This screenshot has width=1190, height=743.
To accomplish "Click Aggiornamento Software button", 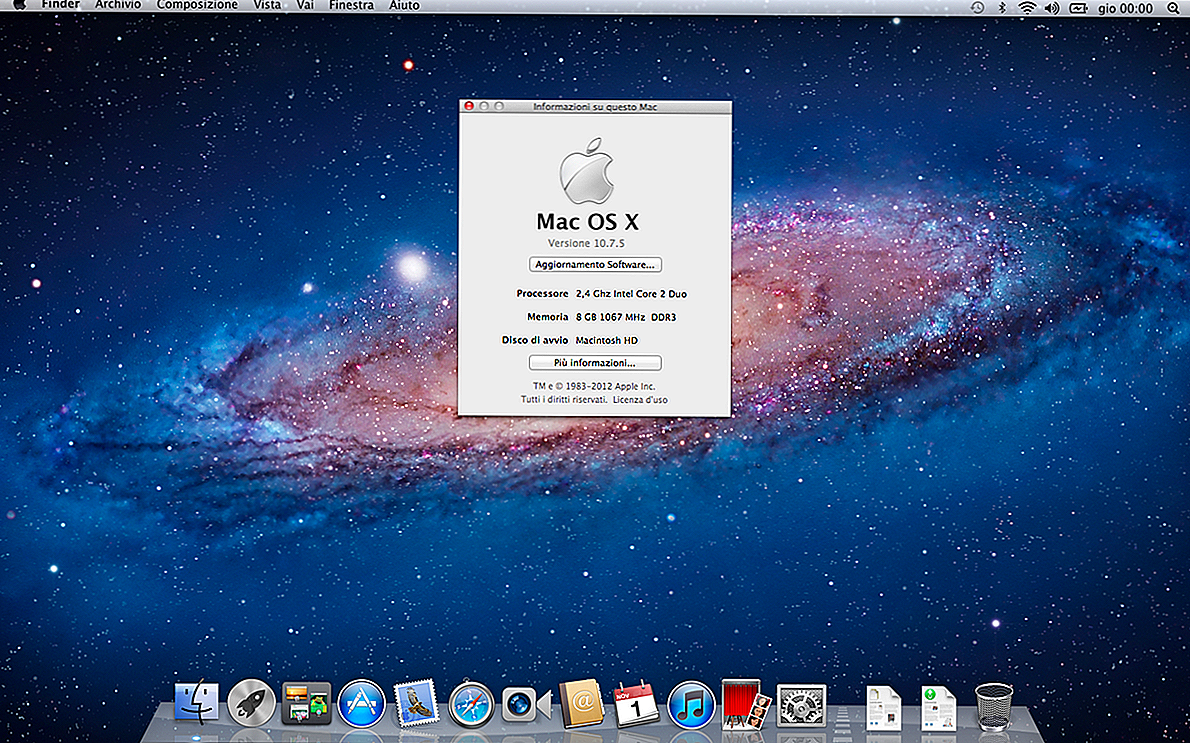I will tap(595, 265).
